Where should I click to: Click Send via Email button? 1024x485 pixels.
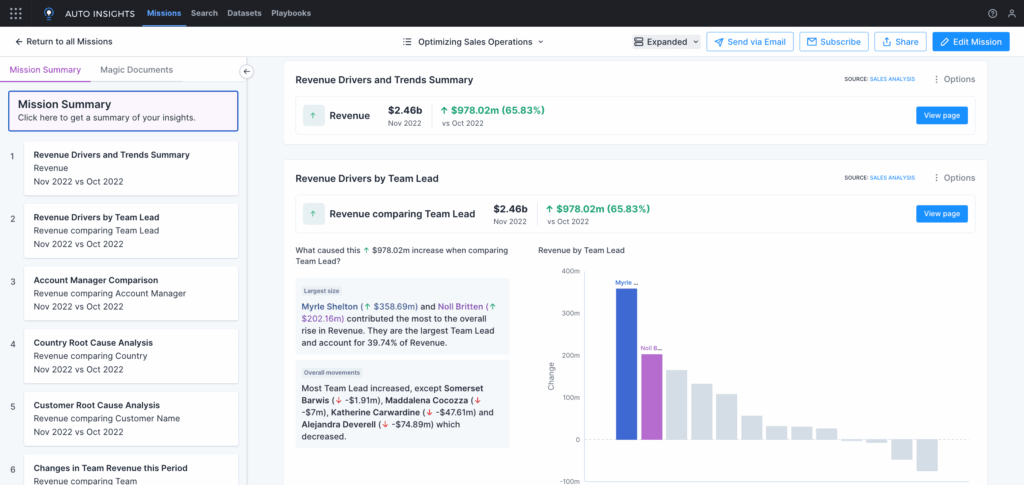point(750,42)
